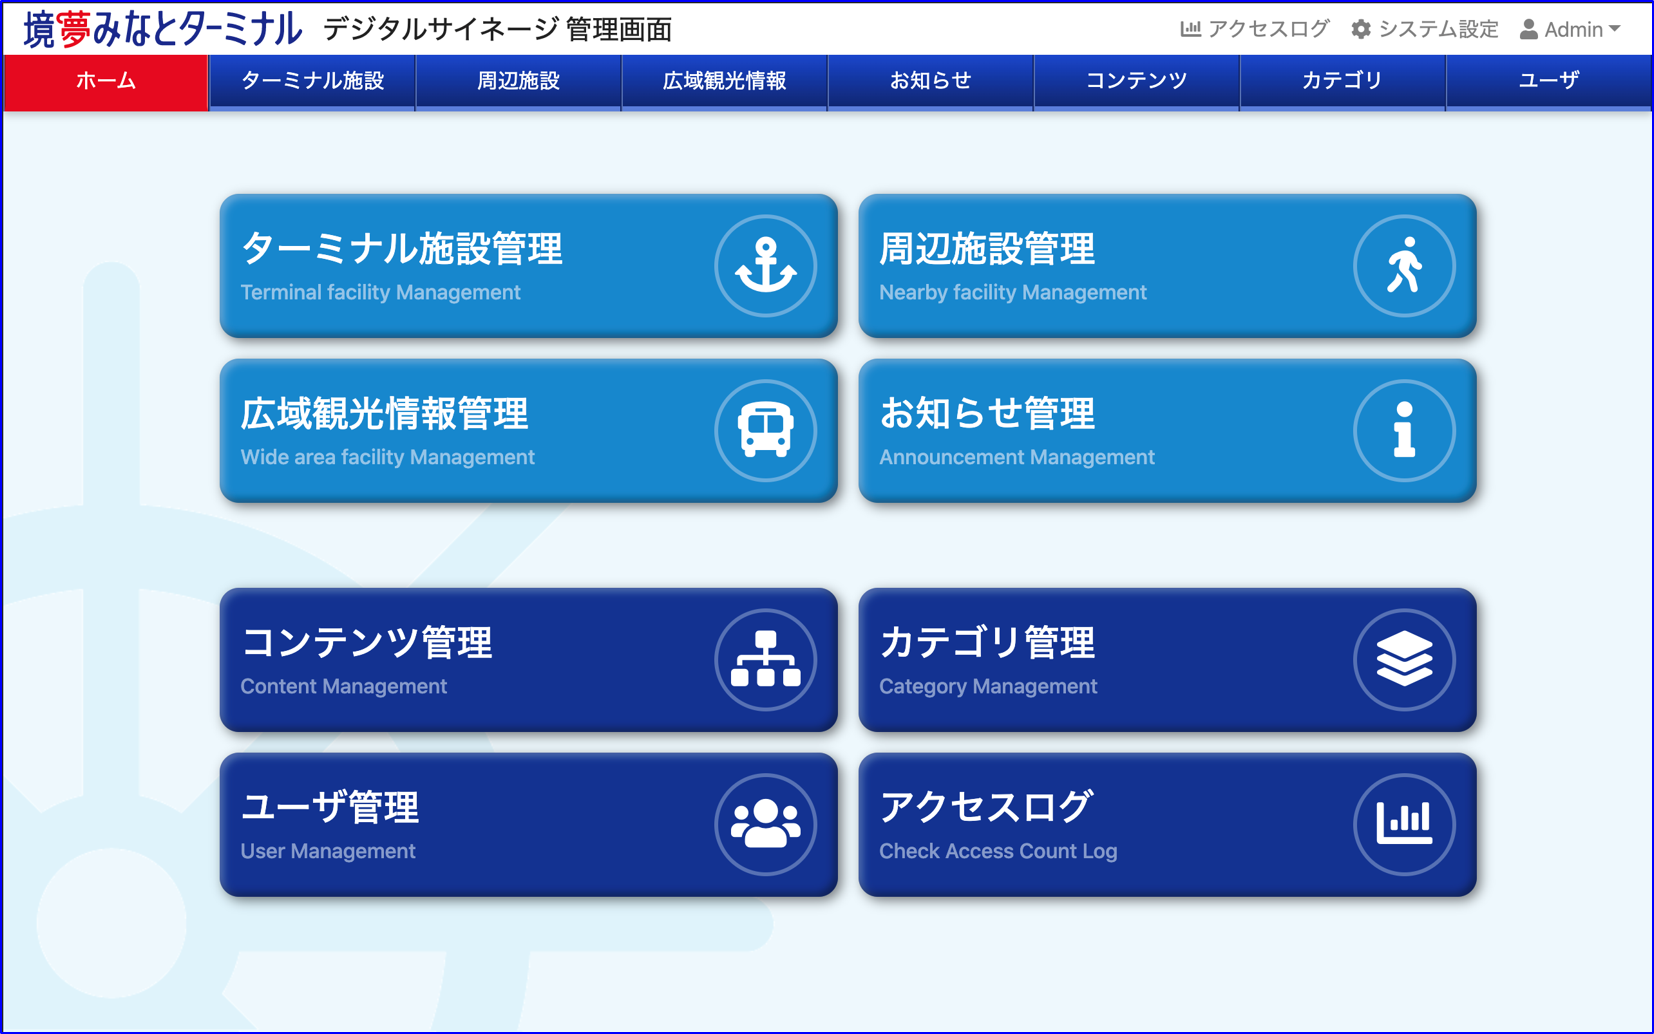Select the カテゴリ tab
1654x1034 pixels.
(1342, 82)
